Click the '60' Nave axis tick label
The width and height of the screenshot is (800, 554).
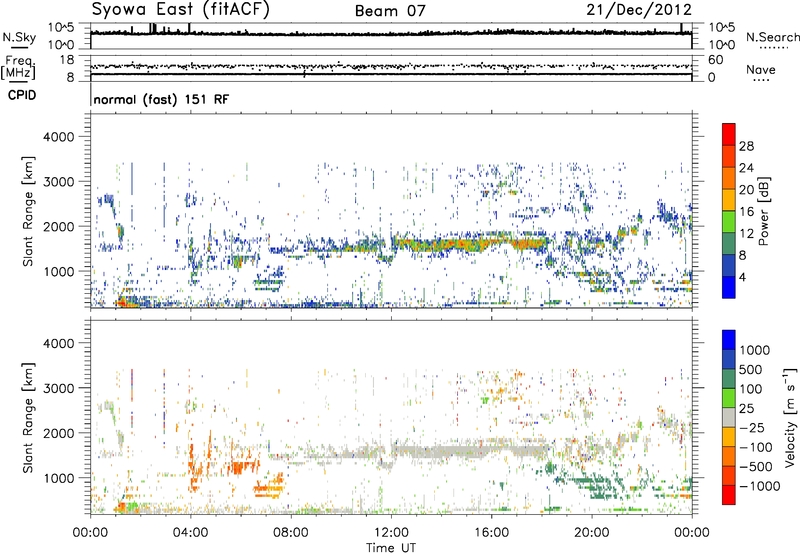716,60
